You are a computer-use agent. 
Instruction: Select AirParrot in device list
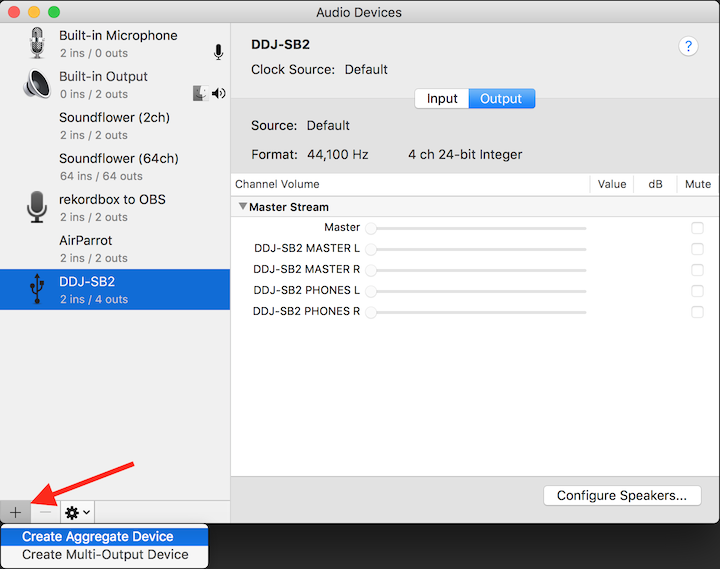pyautogui.click(x=115, y=248)
